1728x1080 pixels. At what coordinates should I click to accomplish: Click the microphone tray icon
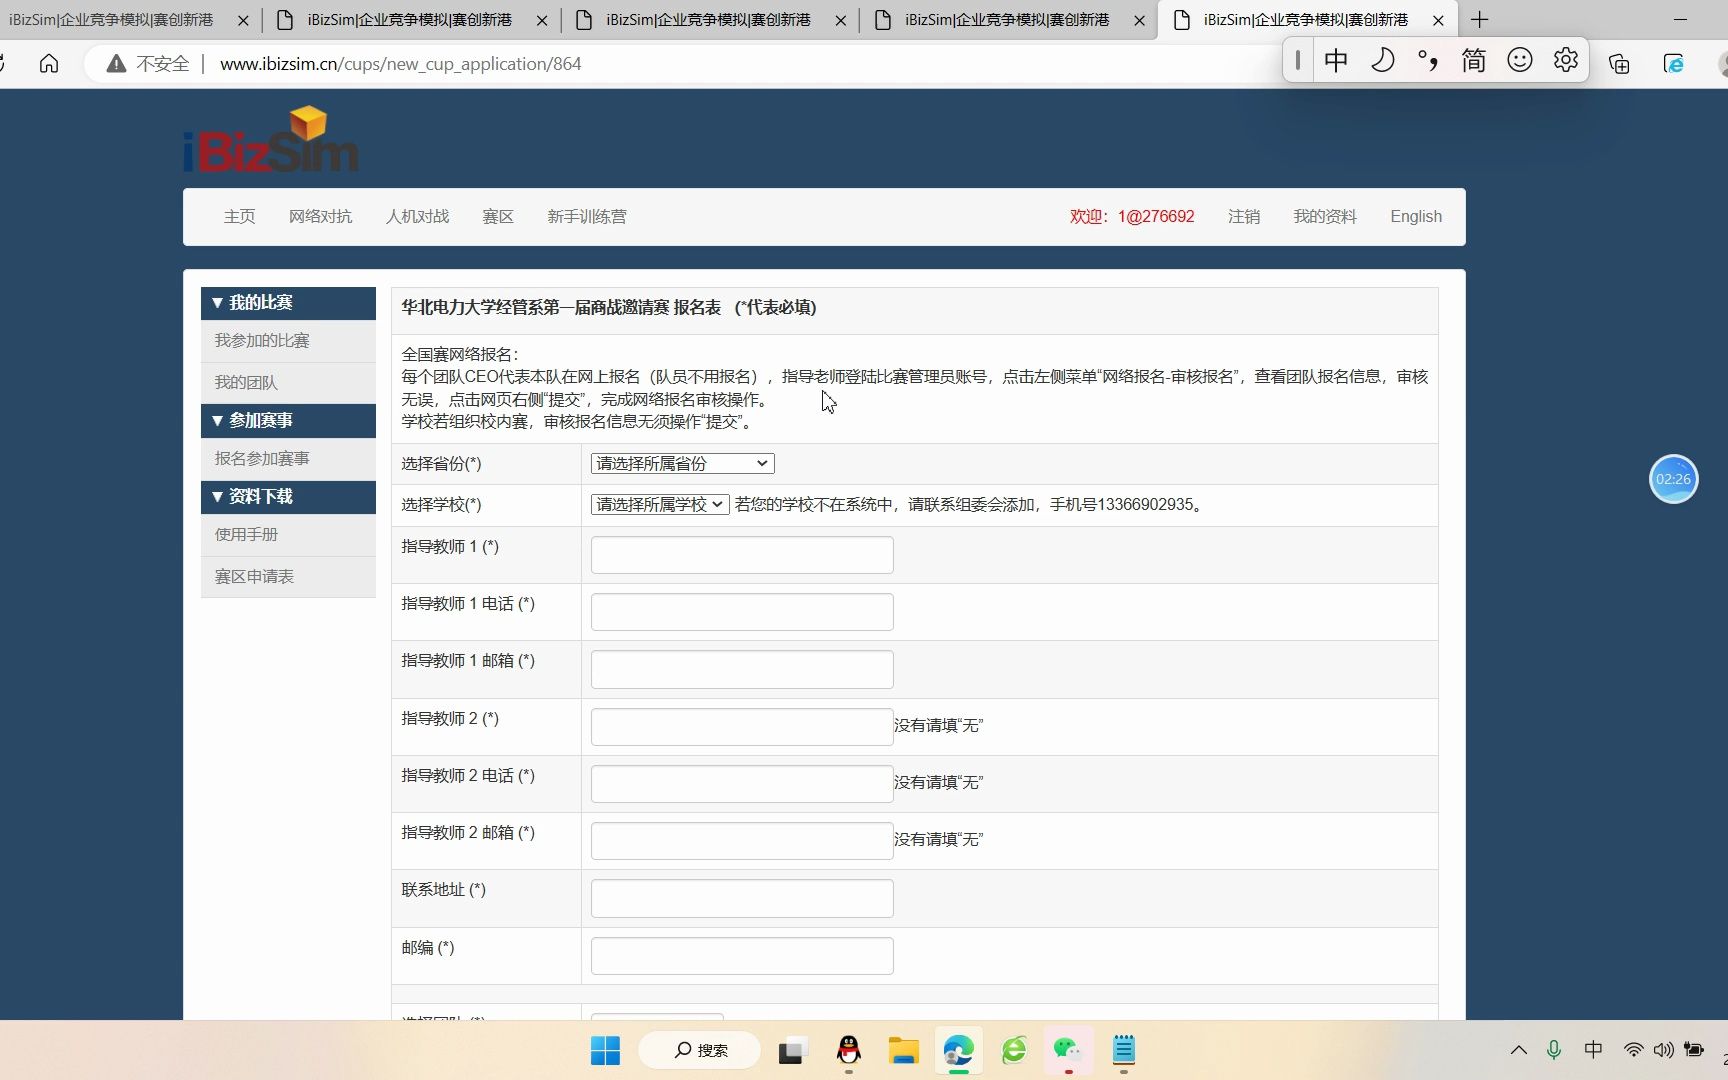pyautogui.click(x=1553, y=1050)
